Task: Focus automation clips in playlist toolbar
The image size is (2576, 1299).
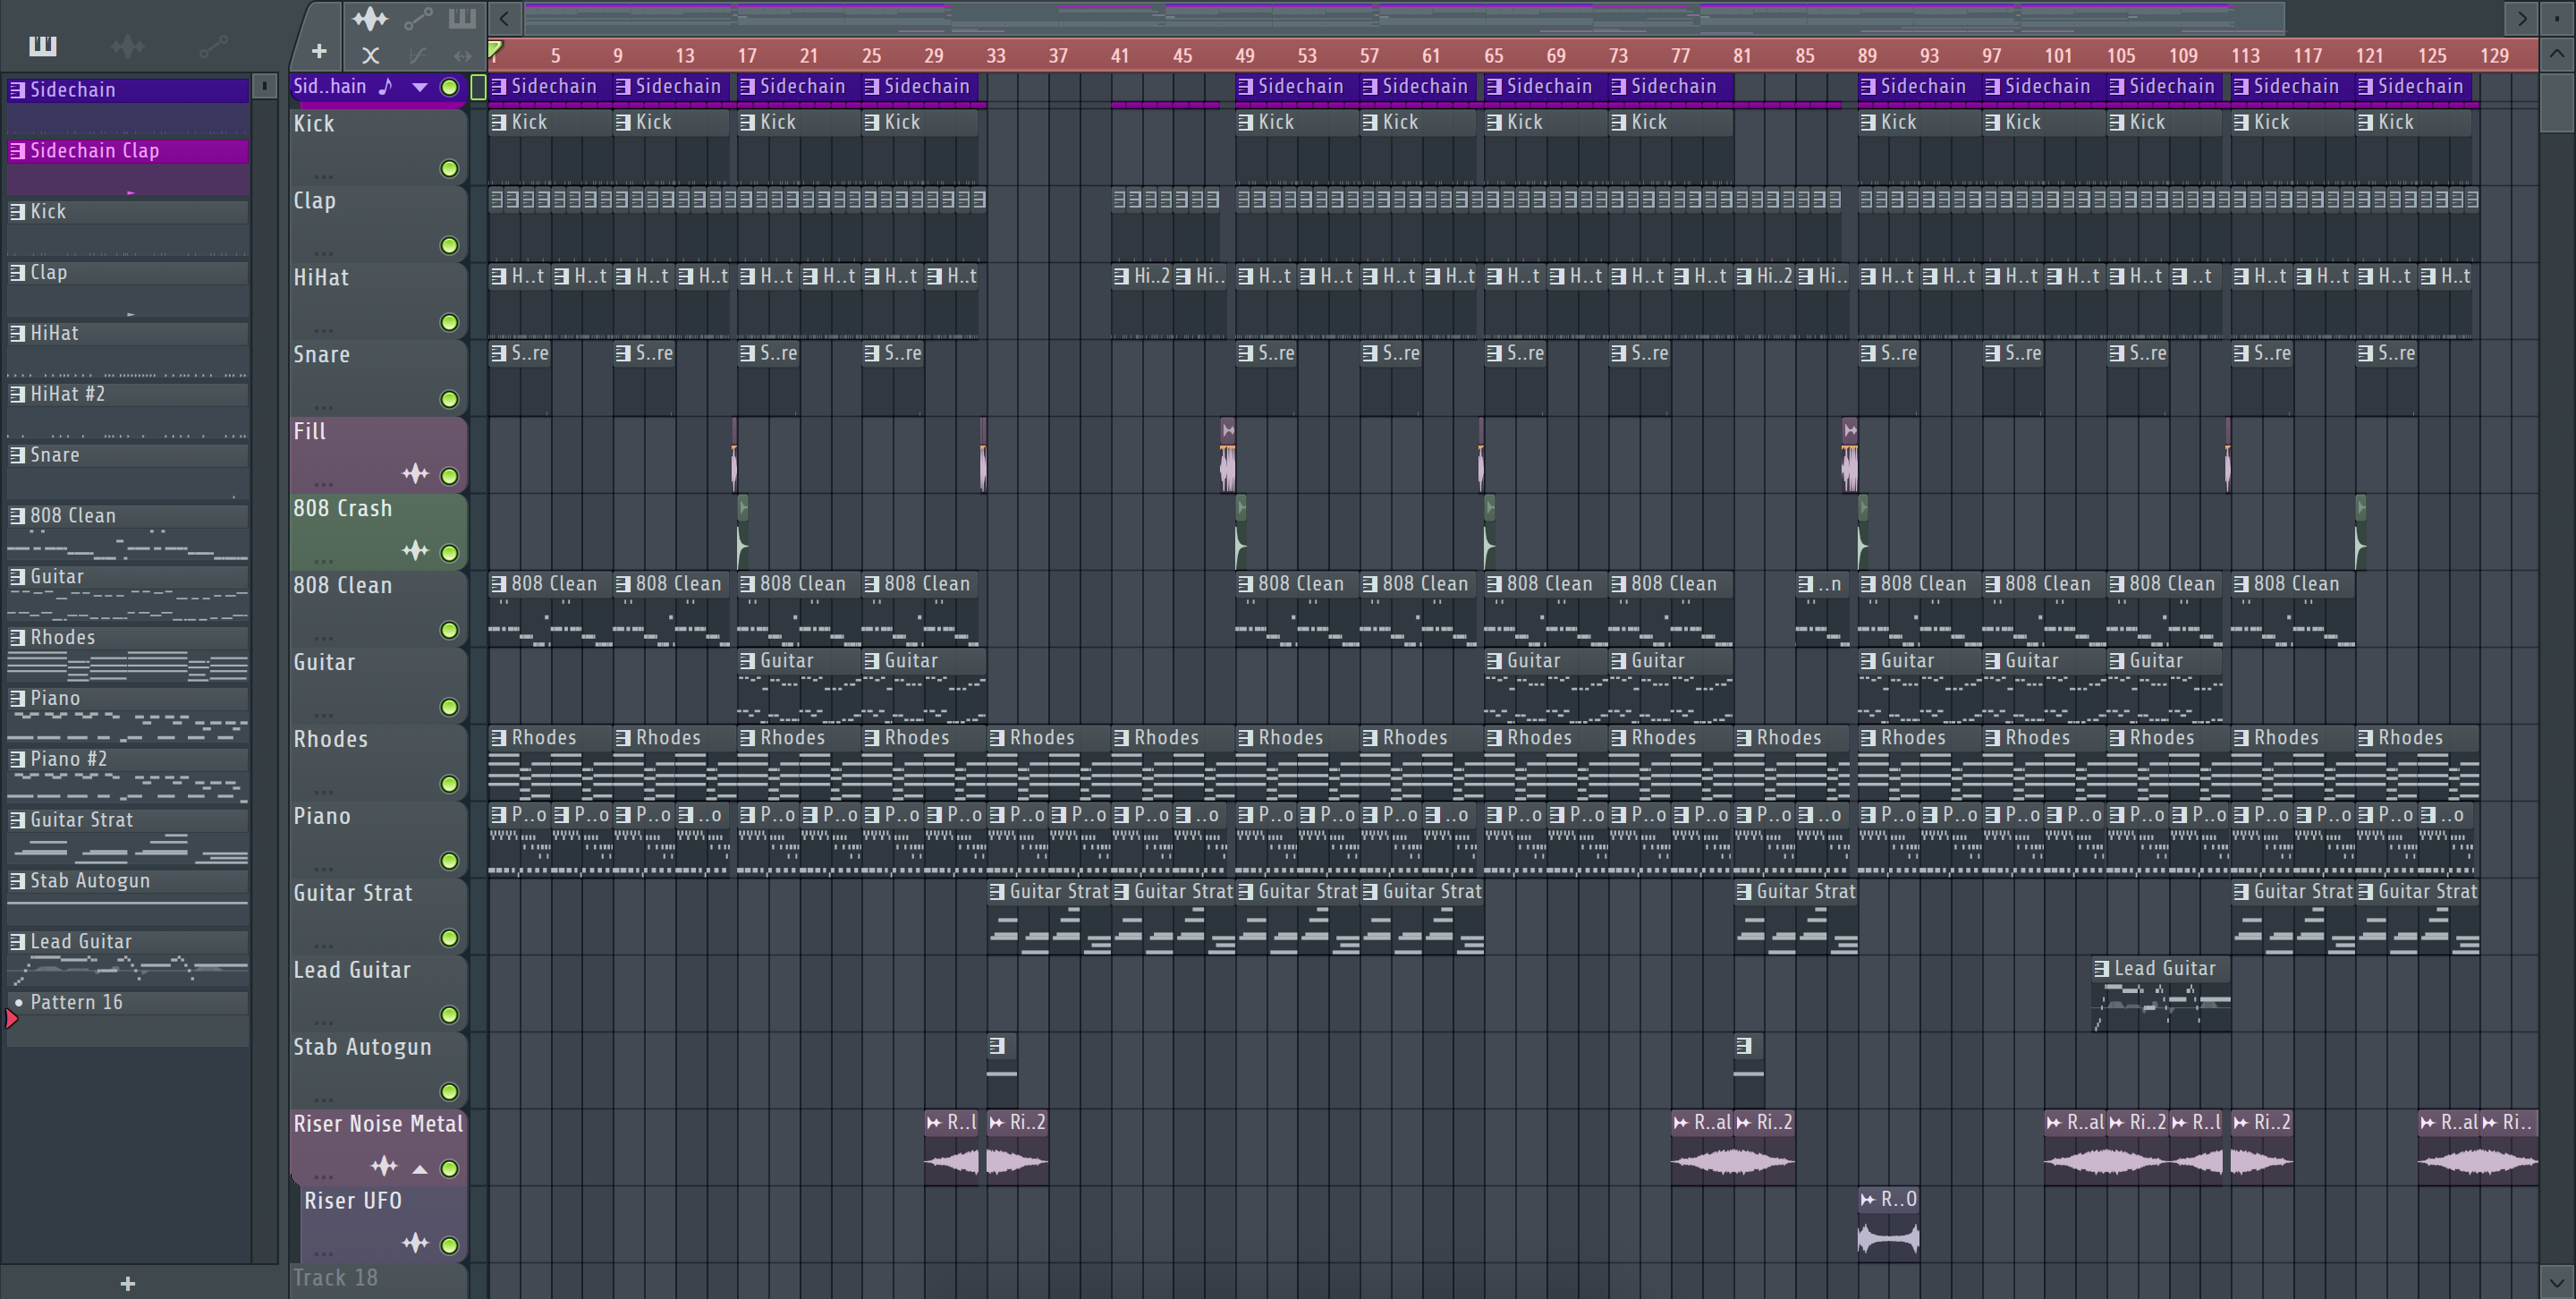Action: pos(418,18)
